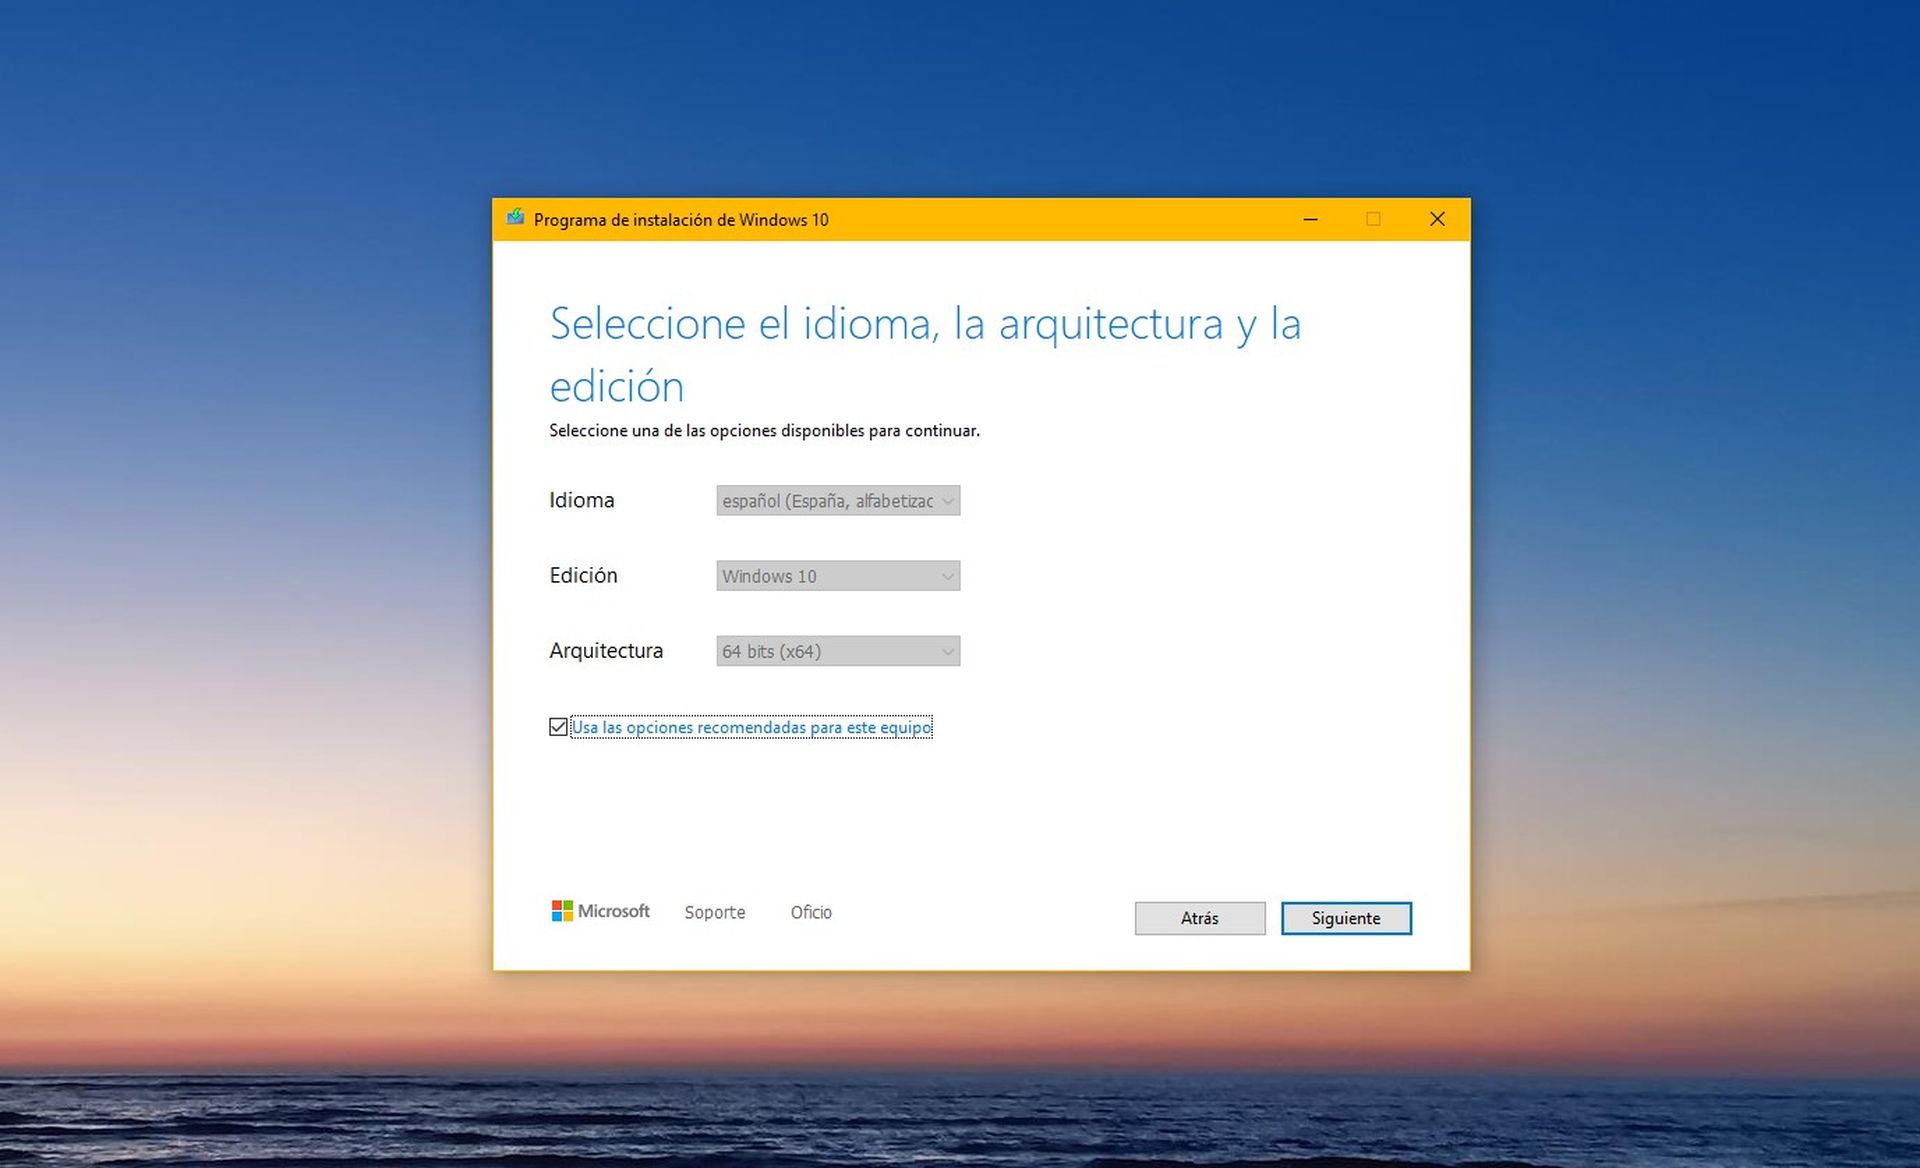This screenshot has height=1168, width=1920.
Task: Select the 'Oficio' menu item
Action: click(x=810, y=912)
